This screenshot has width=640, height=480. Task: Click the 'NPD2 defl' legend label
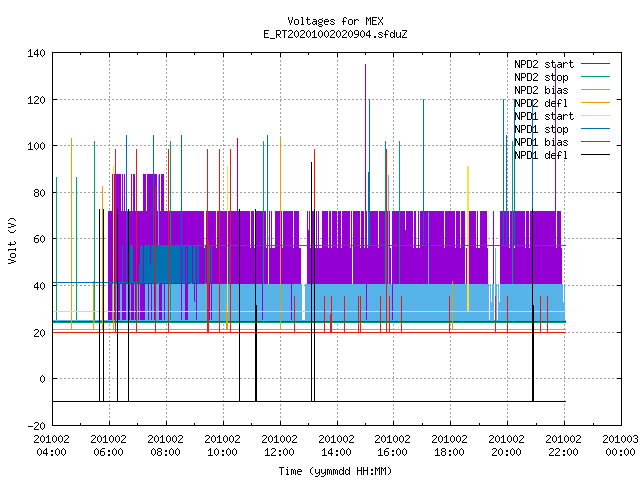point(541,103)
